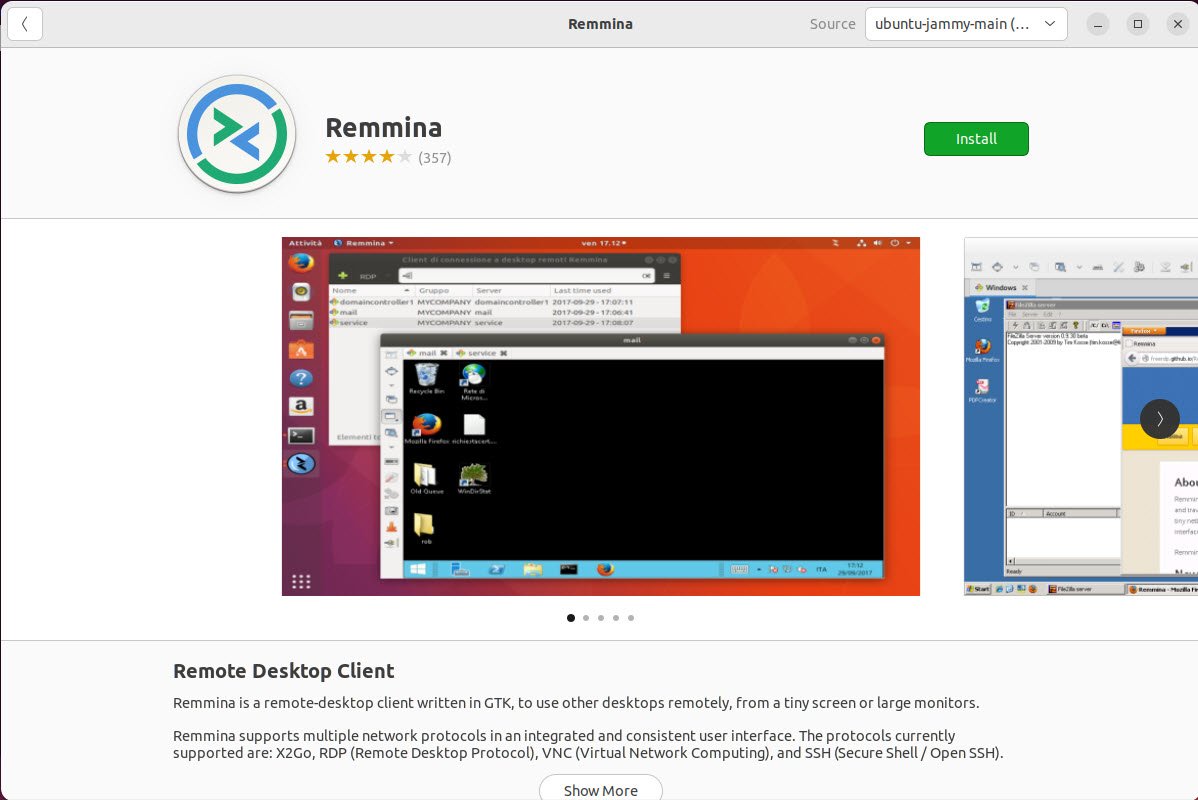Expand the full description with Show More
Screen dimensions: 1198x800
point(600,790)
